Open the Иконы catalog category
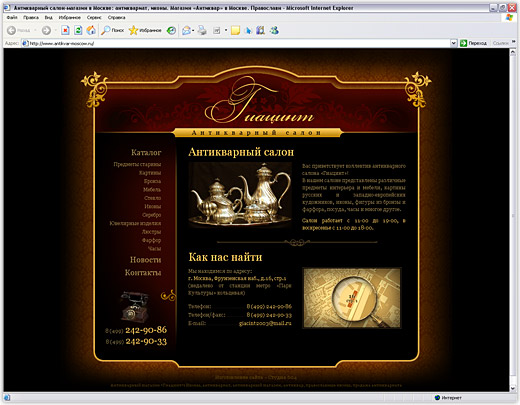Image resolution: width=520 pixels, height=405 pixels. click(153, 206)
